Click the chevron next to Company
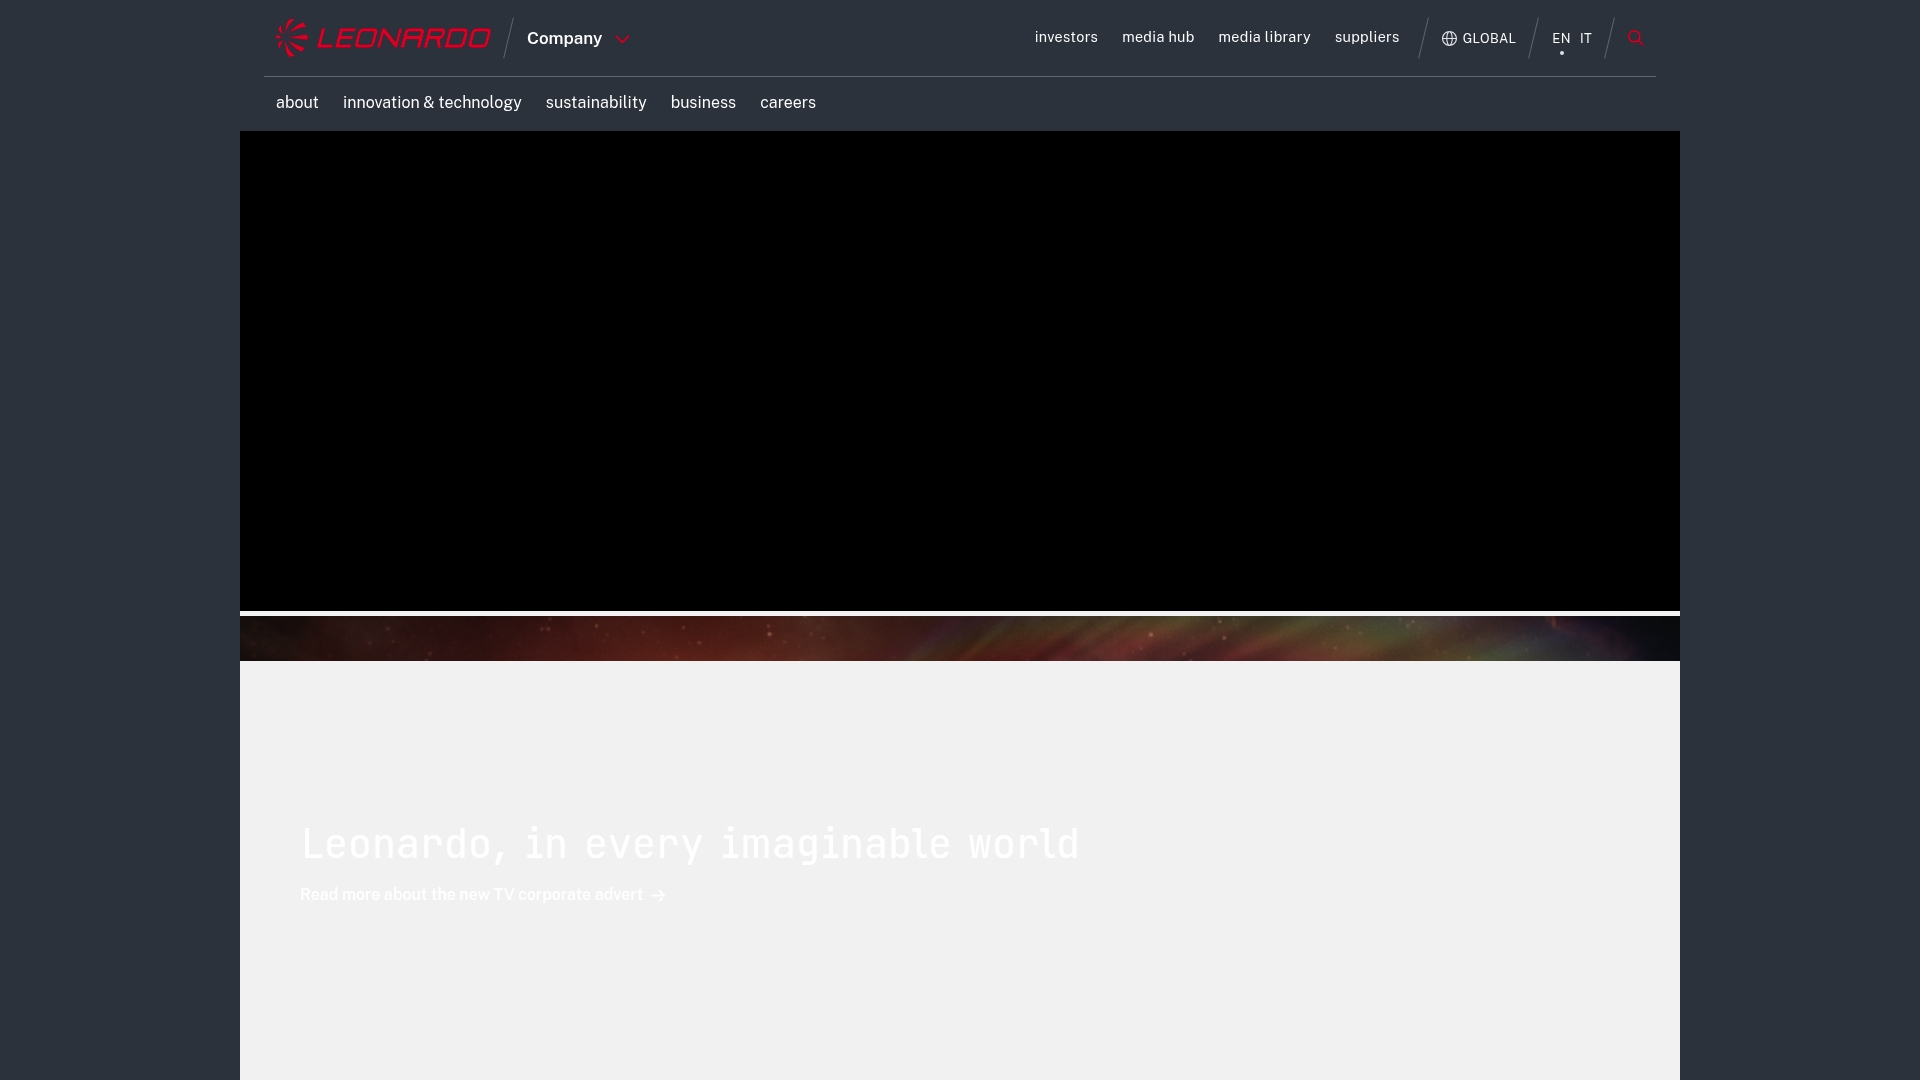Viewport: 1920px width, 1080px height. pyautogui.click(x=622, y=39)
